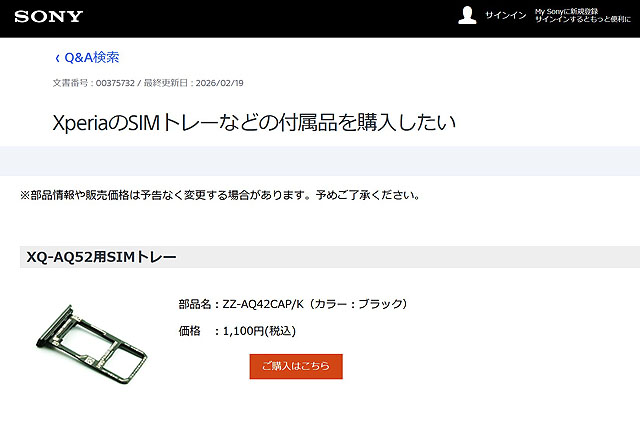Screen dimensions: 640x424
Task: Click the 価格 label
Action: tap(189, 331)
